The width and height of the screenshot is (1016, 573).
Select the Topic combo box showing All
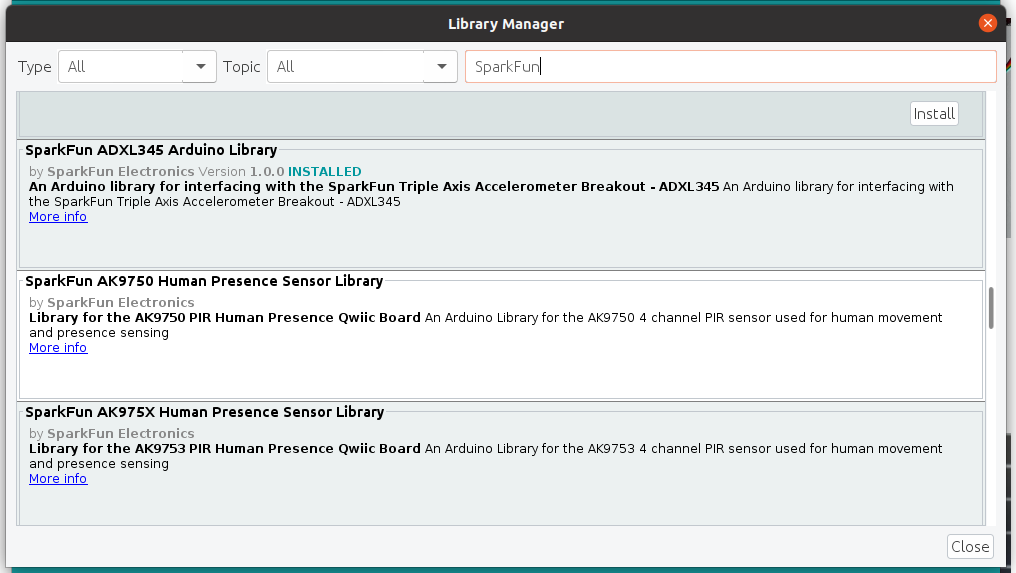click(x=362, y=67)
